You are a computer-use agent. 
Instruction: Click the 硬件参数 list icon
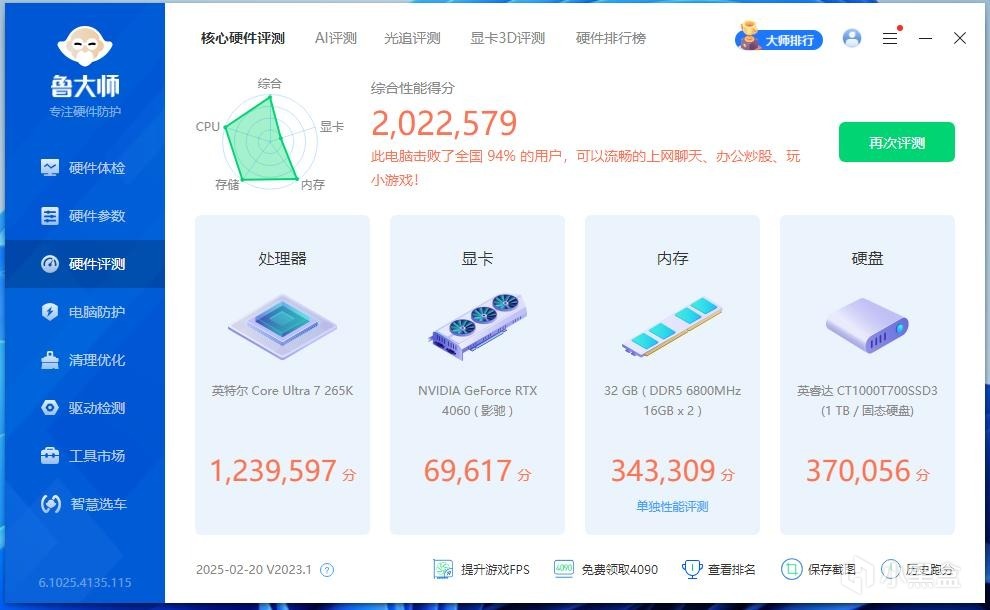[50, 216]
